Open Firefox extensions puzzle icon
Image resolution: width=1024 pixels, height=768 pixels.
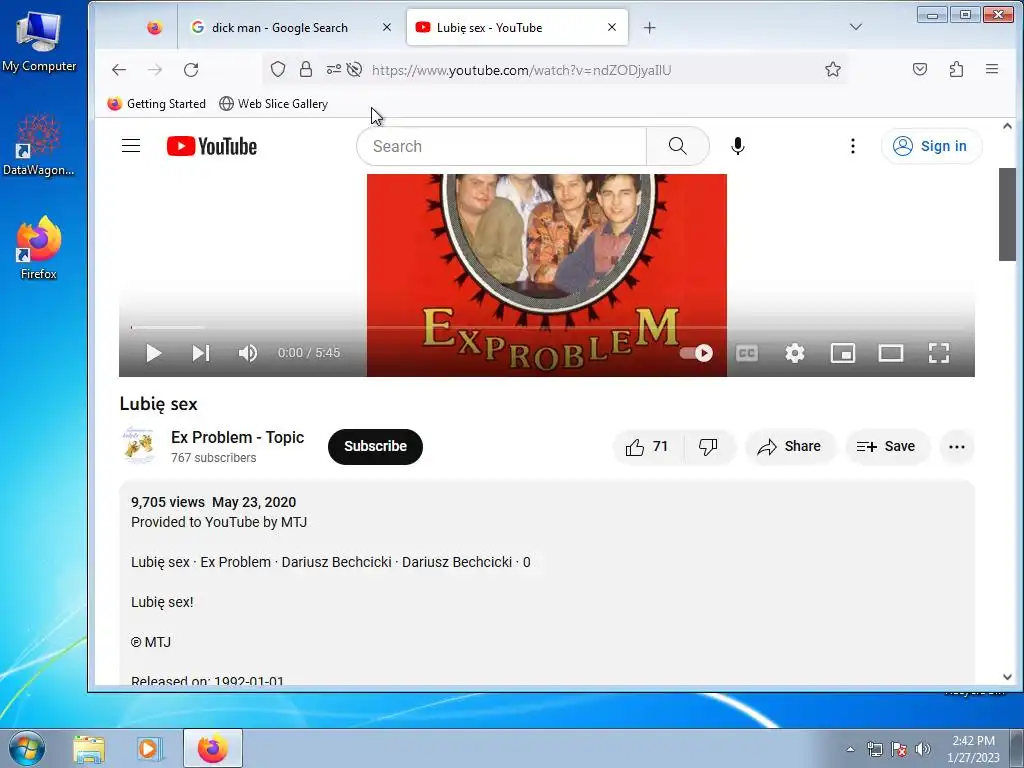956,69
